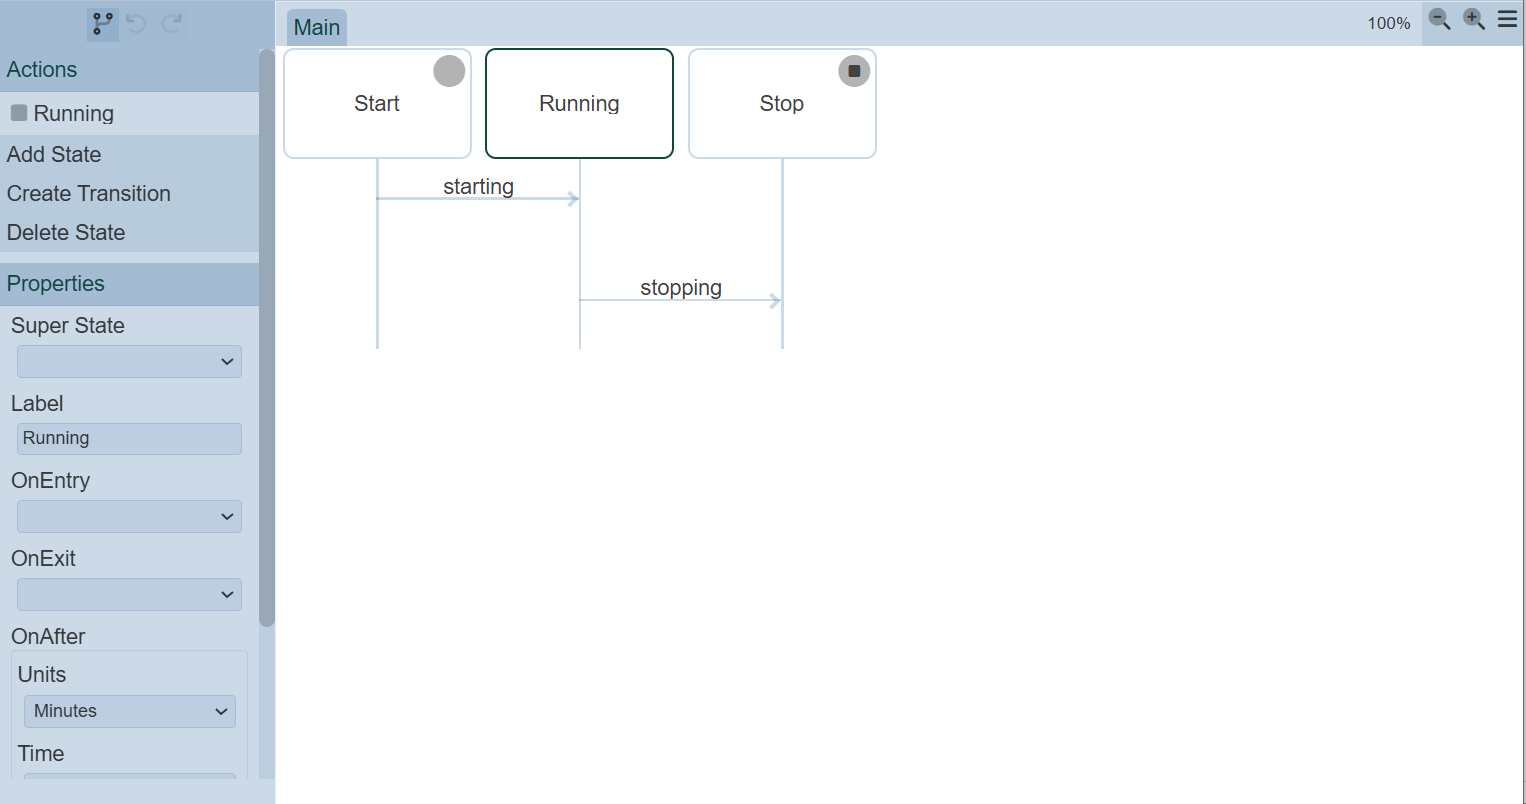
Task: Click the left panel vertical scrollbar
Action: [266, 340]
